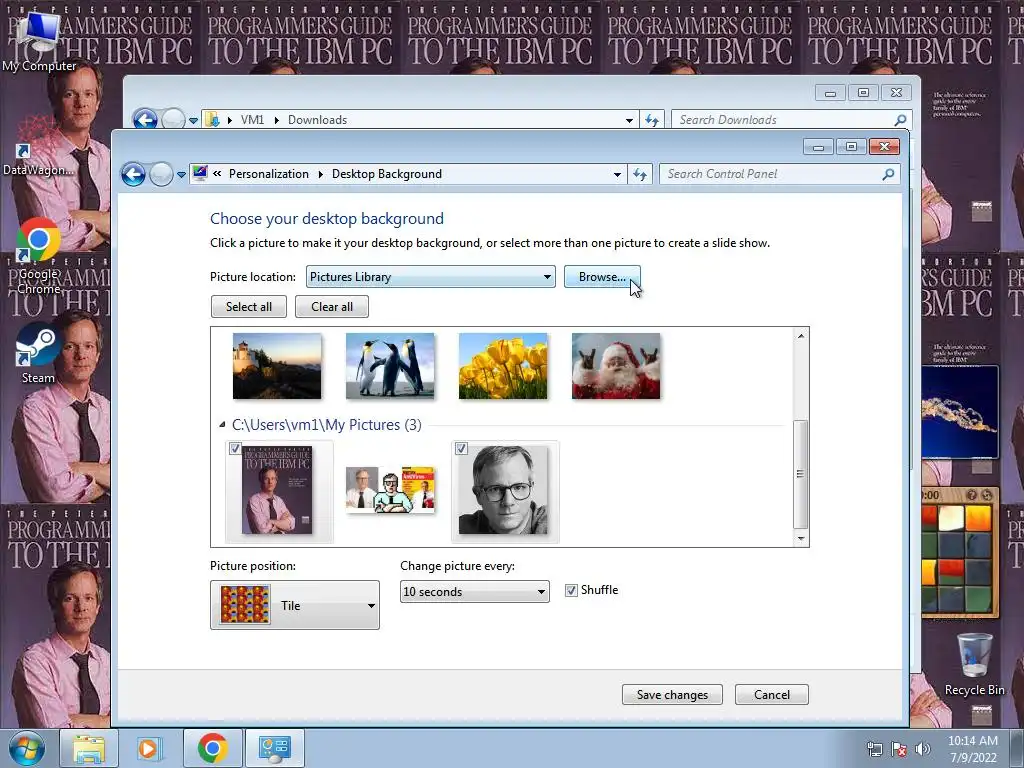Click Downloads breadcrumb in address bar
This screenshot has width=1024, height=768.
tap(317, 120)
